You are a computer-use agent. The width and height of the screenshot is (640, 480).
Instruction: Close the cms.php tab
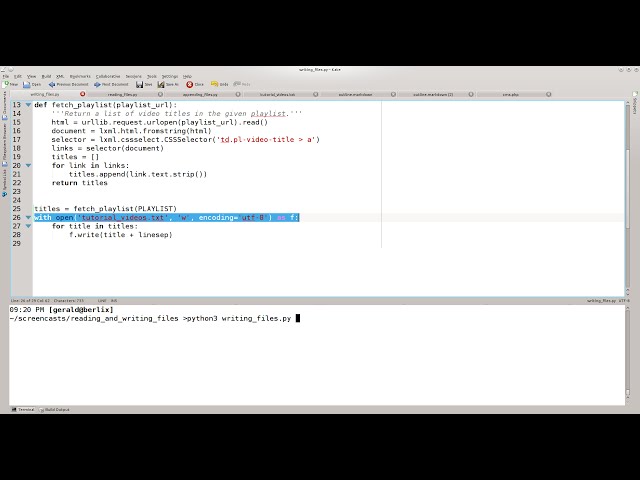(x=549, y=94)
